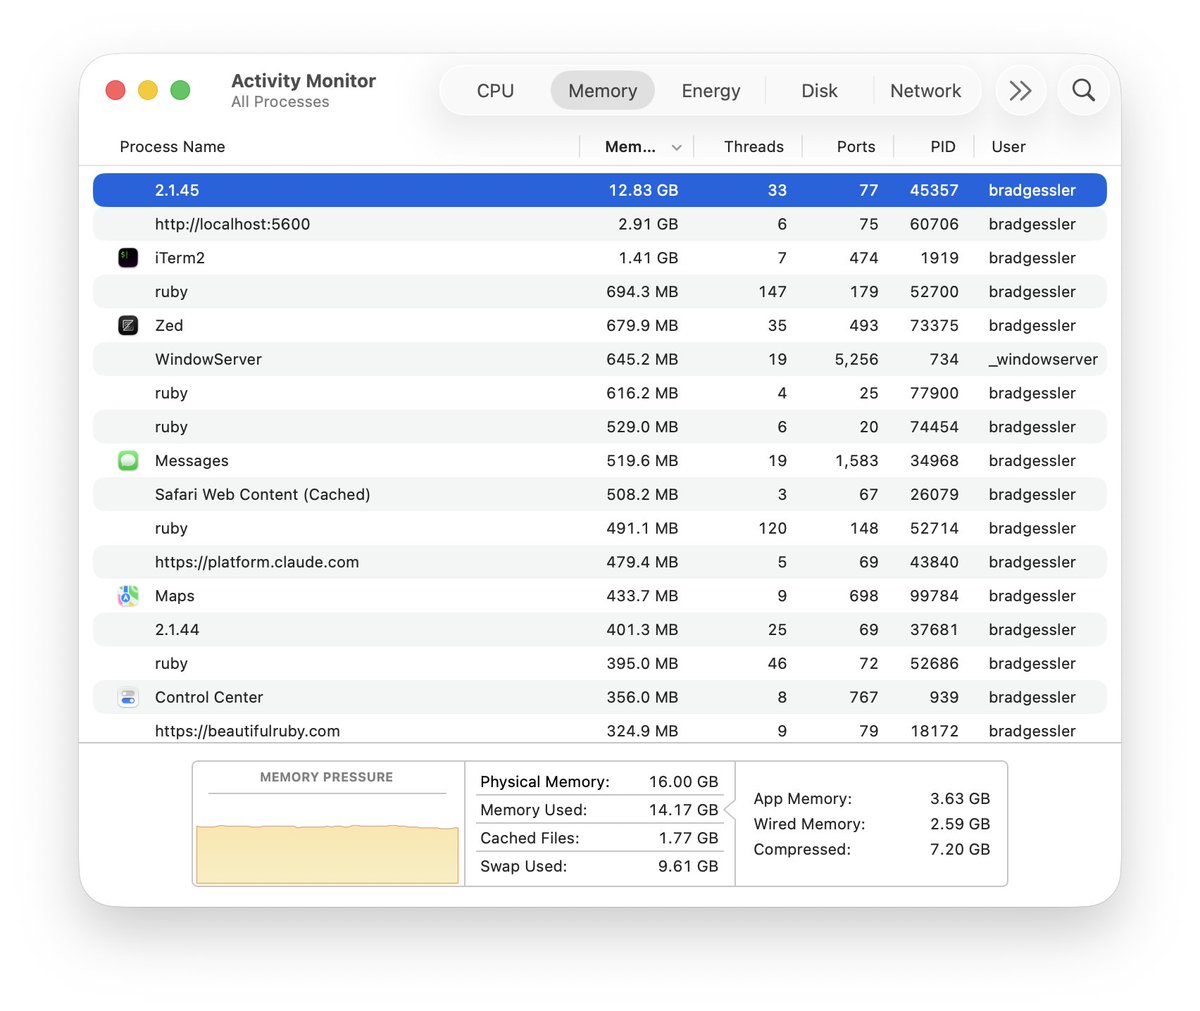The image size is (1200, 1011).
Task: Select the 2.1.45 process row
Action: click(x=600, y=190)
